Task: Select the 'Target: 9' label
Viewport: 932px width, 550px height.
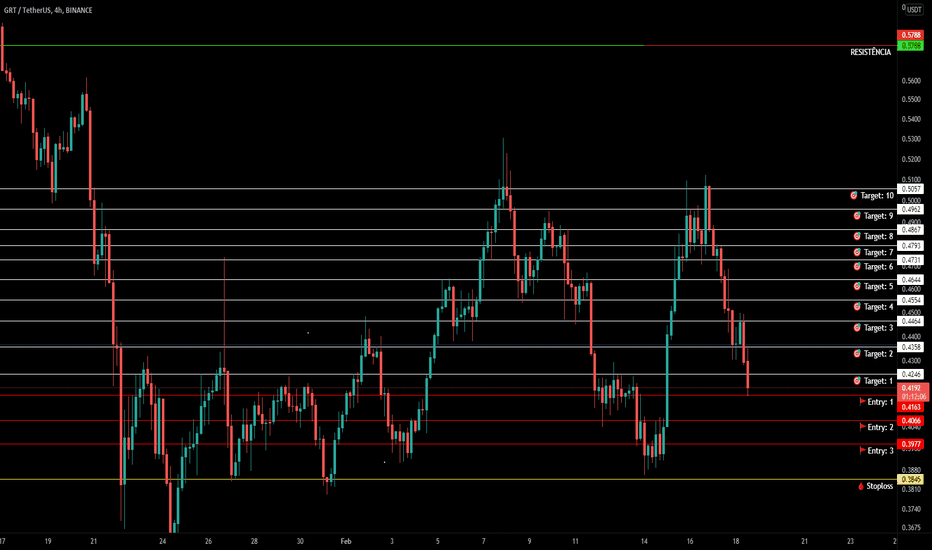Action: [879, 216]
